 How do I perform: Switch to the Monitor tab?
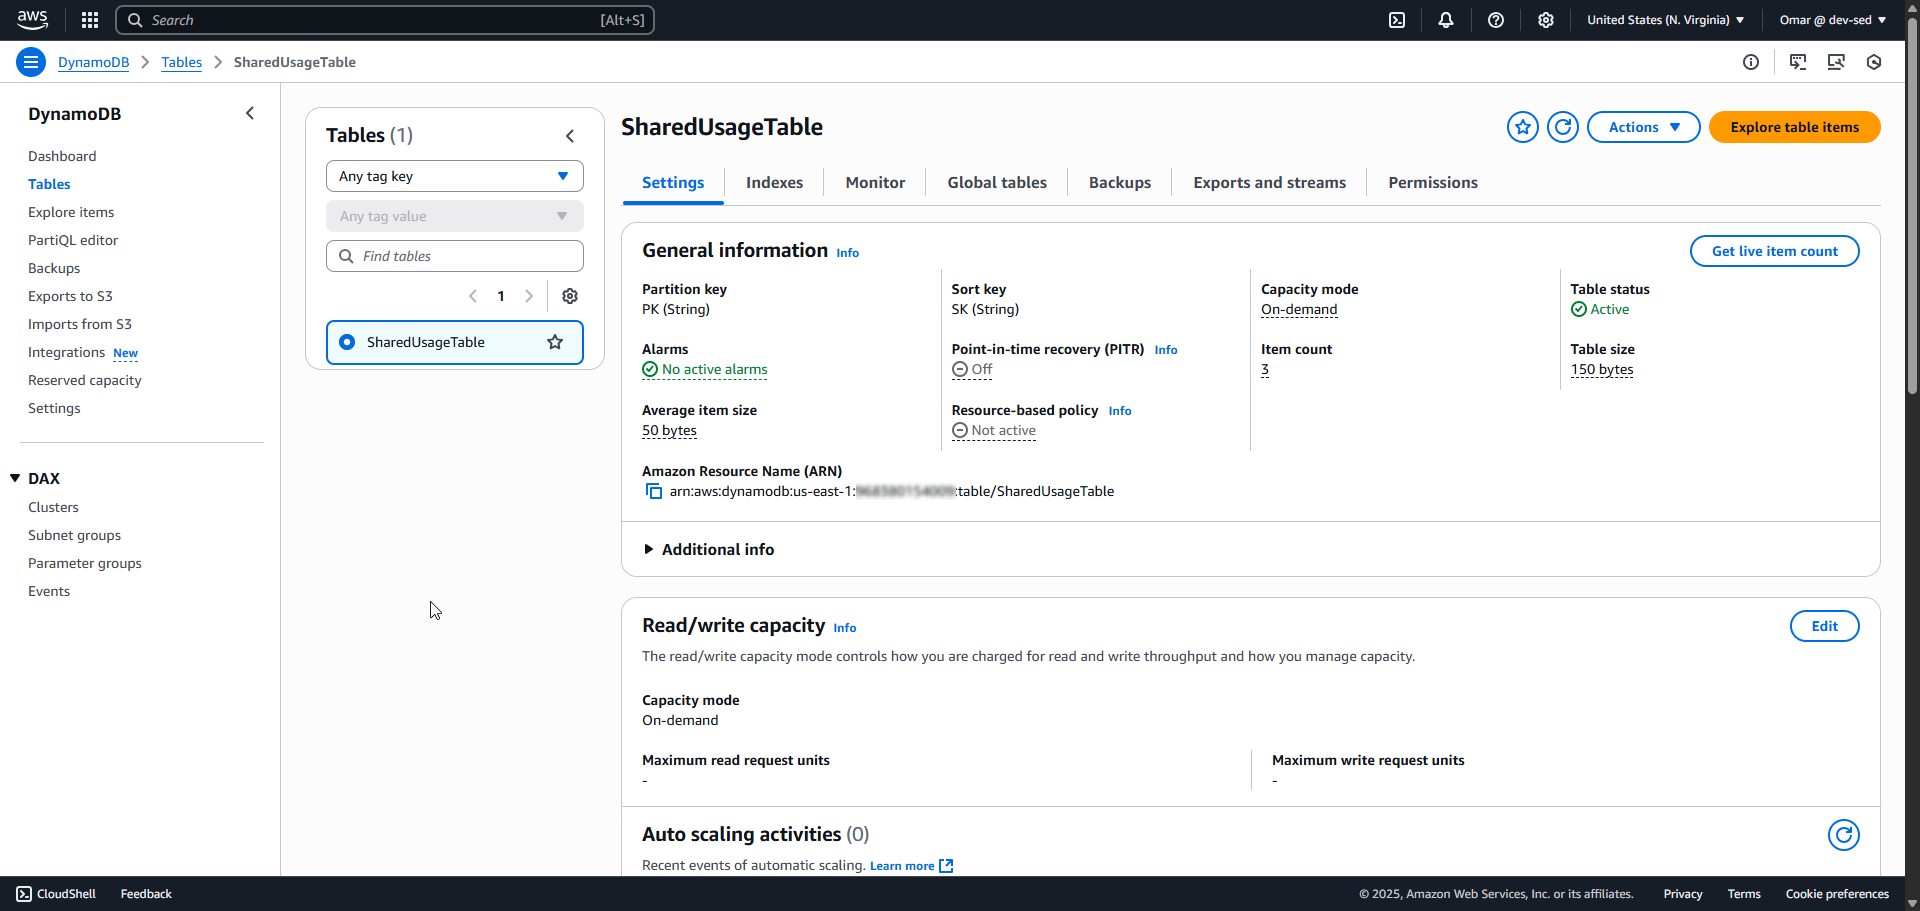[x=875, y=182]
